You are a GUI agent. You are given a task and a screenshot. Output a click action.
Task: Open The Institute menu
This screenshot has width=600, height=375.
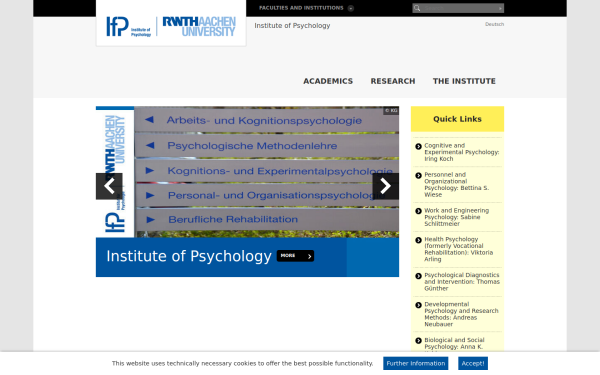pyautogui.click(x=464, y=81)
